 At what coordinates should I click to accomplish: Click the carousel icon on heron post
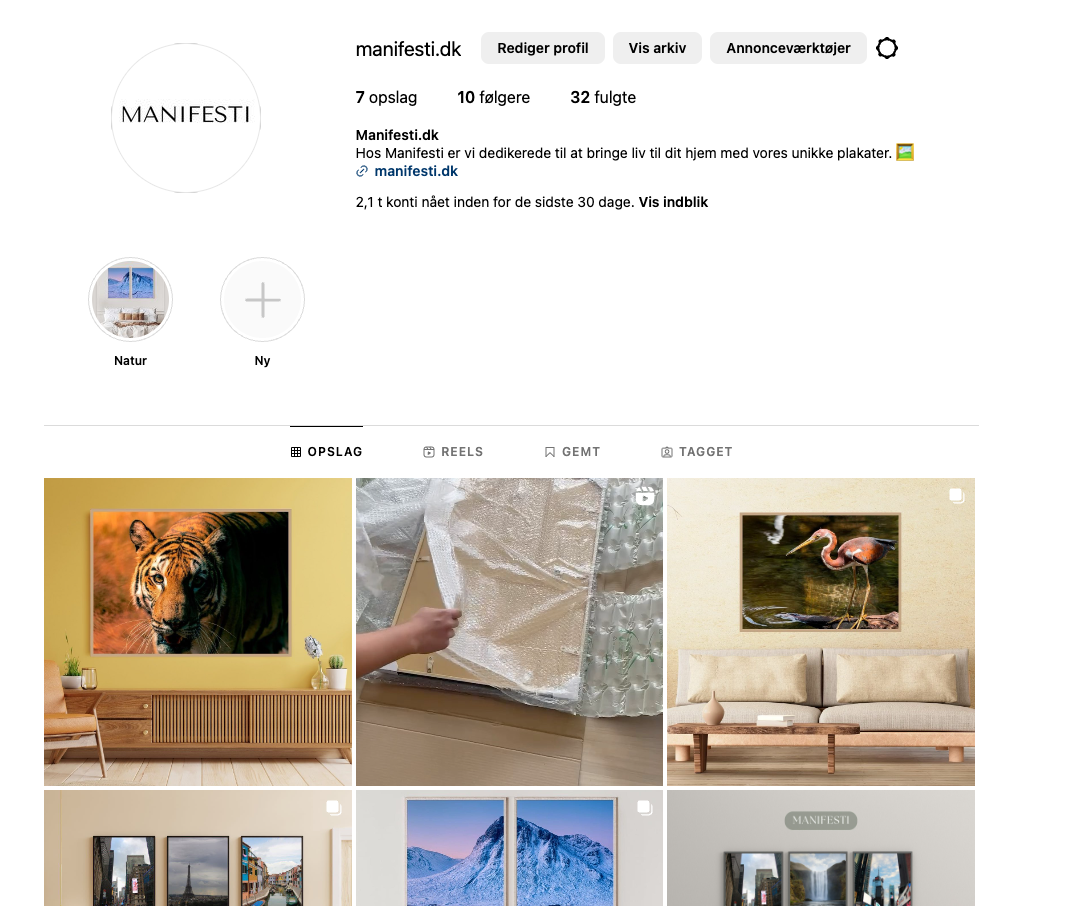tap(957, 496)
